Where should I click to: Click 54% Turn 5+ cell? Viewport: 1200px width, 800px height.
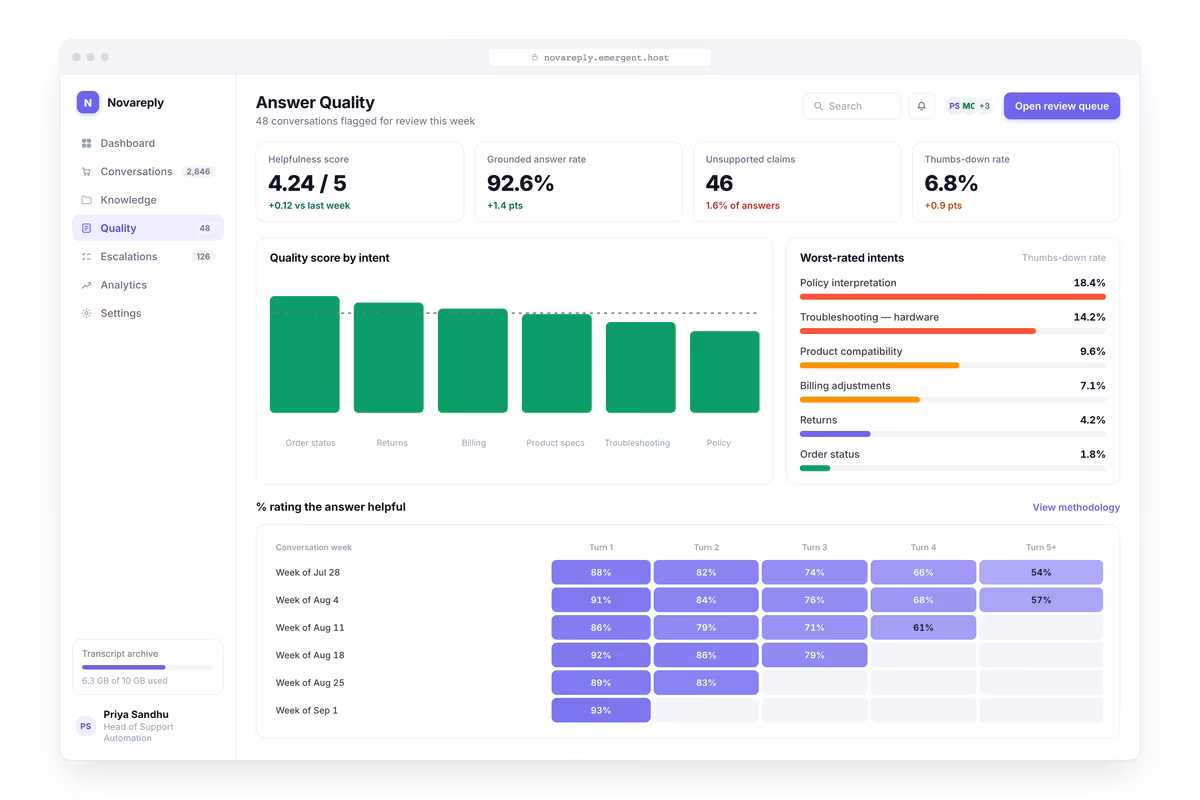1041,573
